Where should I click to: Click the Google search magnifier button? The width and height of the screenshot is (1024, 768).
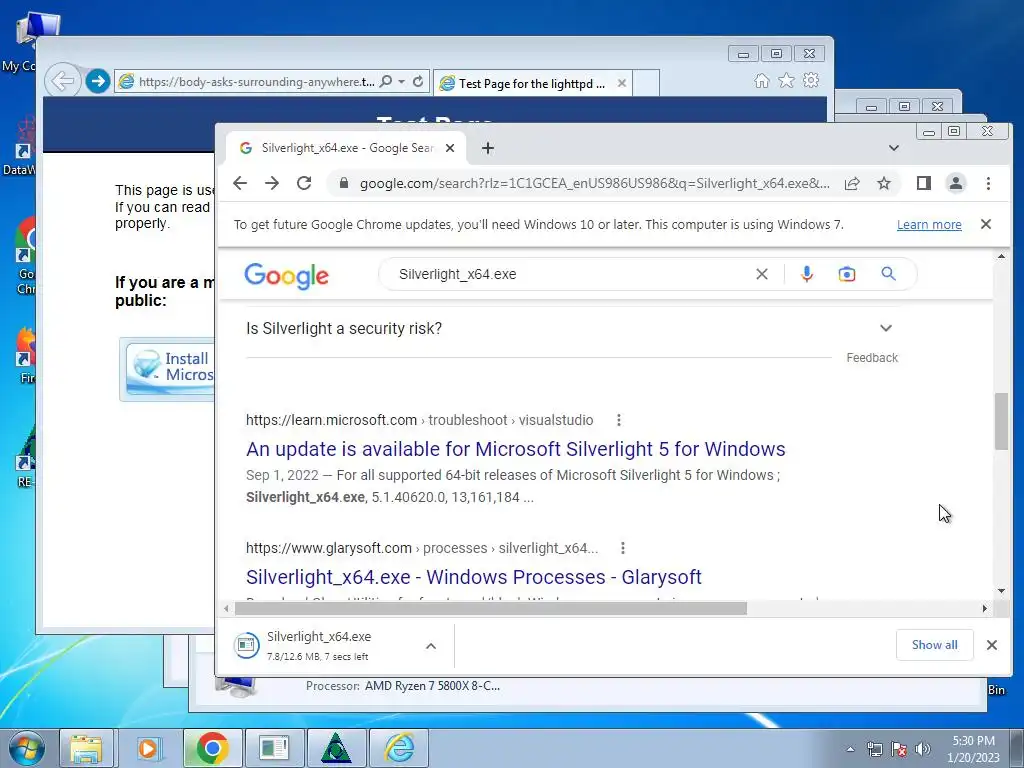888,274
